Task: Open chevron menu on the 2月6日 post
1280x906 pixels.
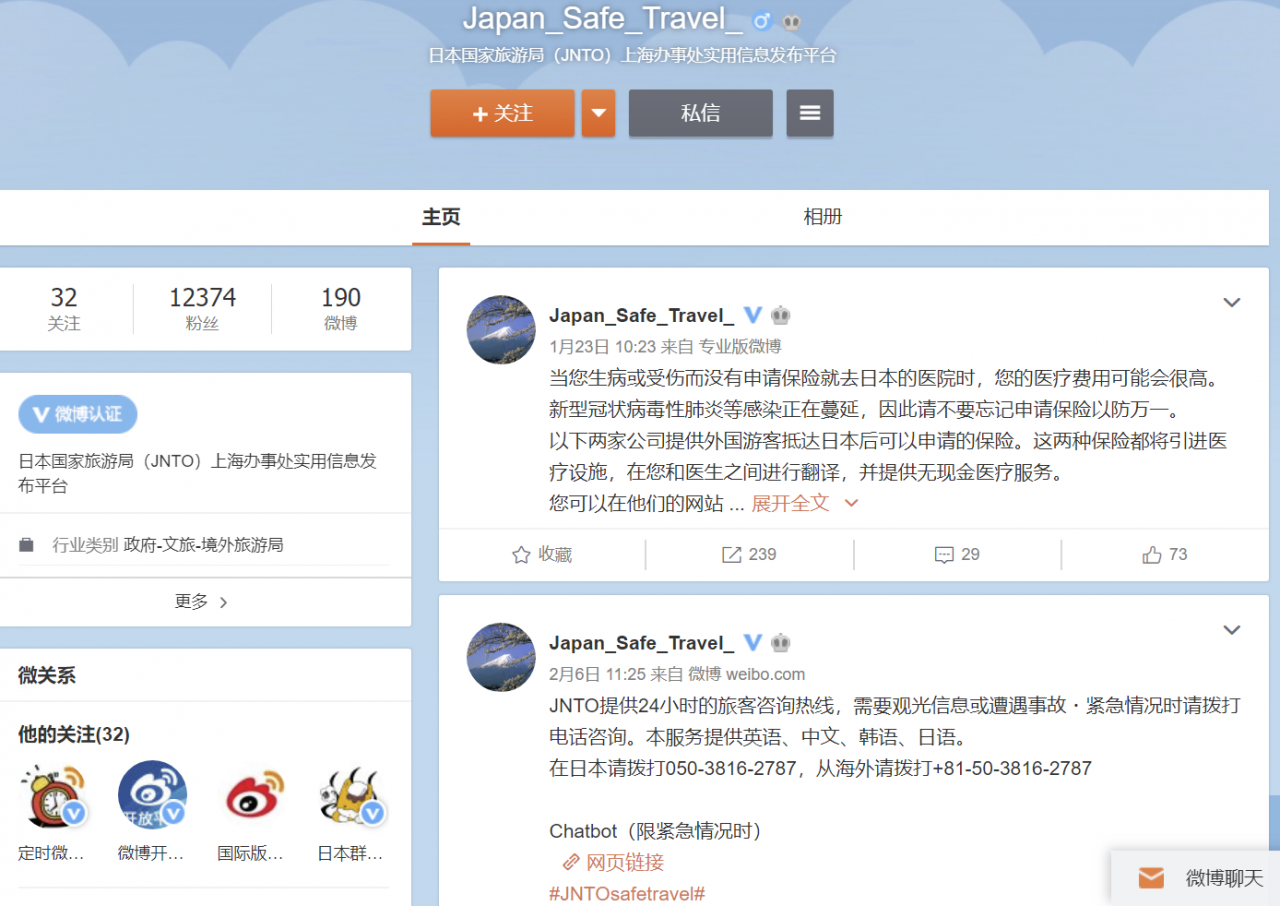Action: pos(1232,629)
